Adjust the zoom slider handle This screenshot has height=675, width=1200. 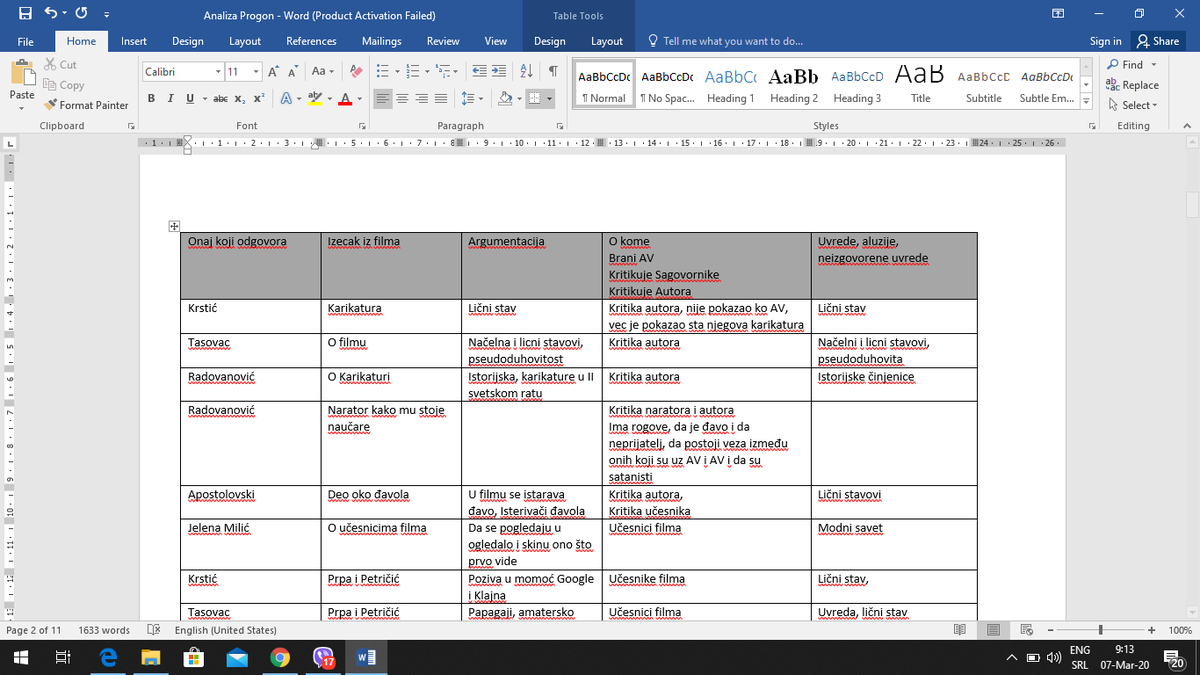click(1101, 630)
